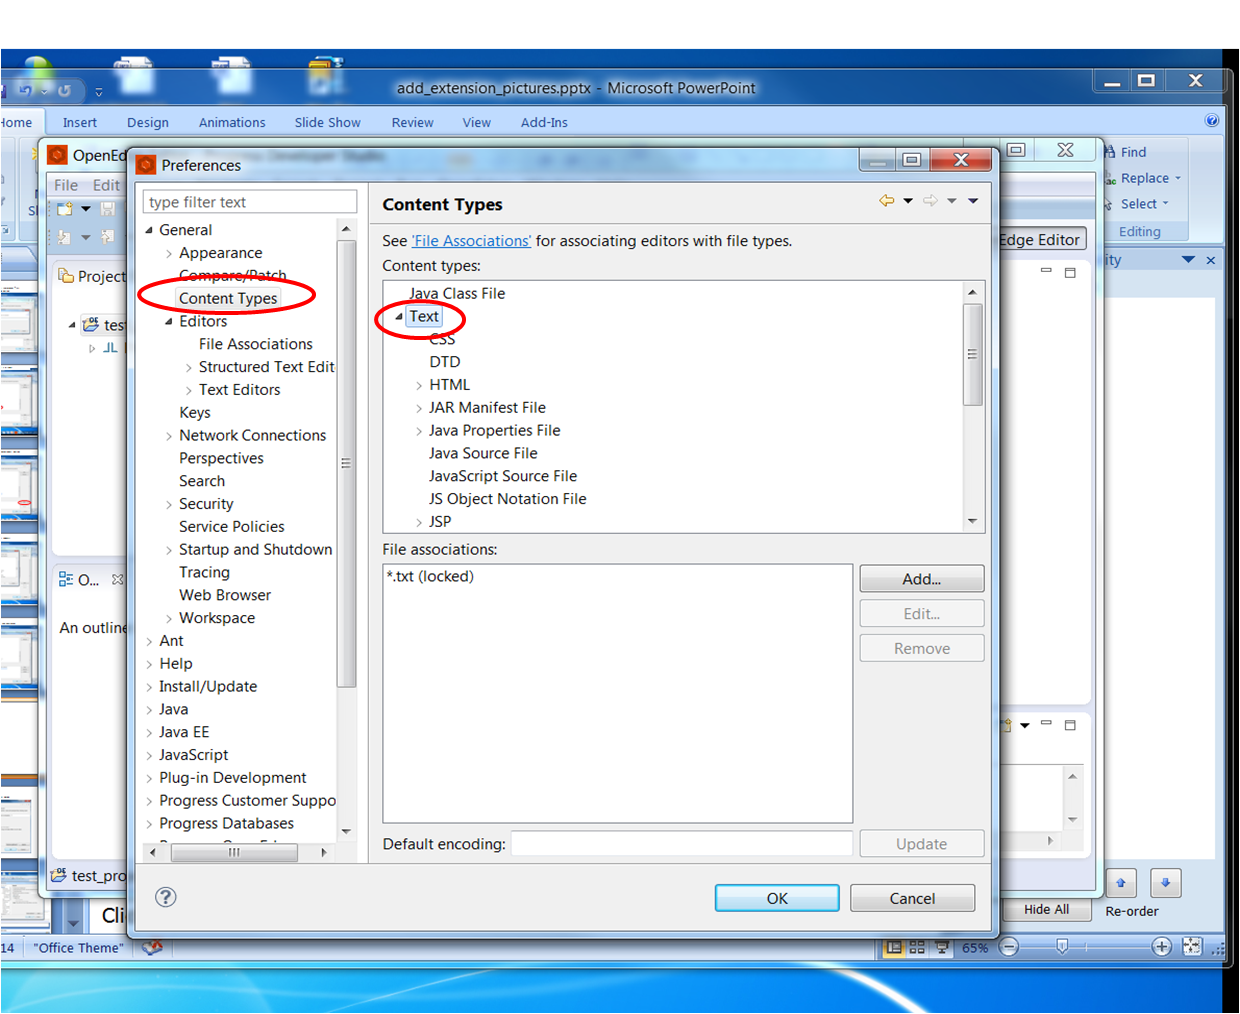Click the fit slide to window icon

pos(1192,946)
